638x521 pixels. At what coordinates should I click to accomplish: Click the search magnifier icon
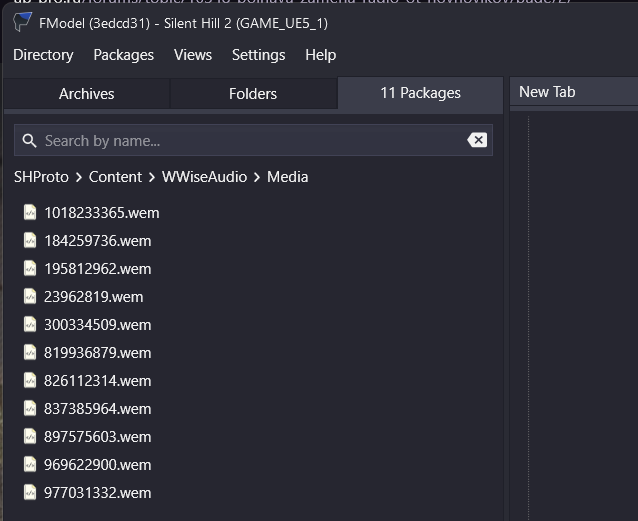tap(29, 141)
